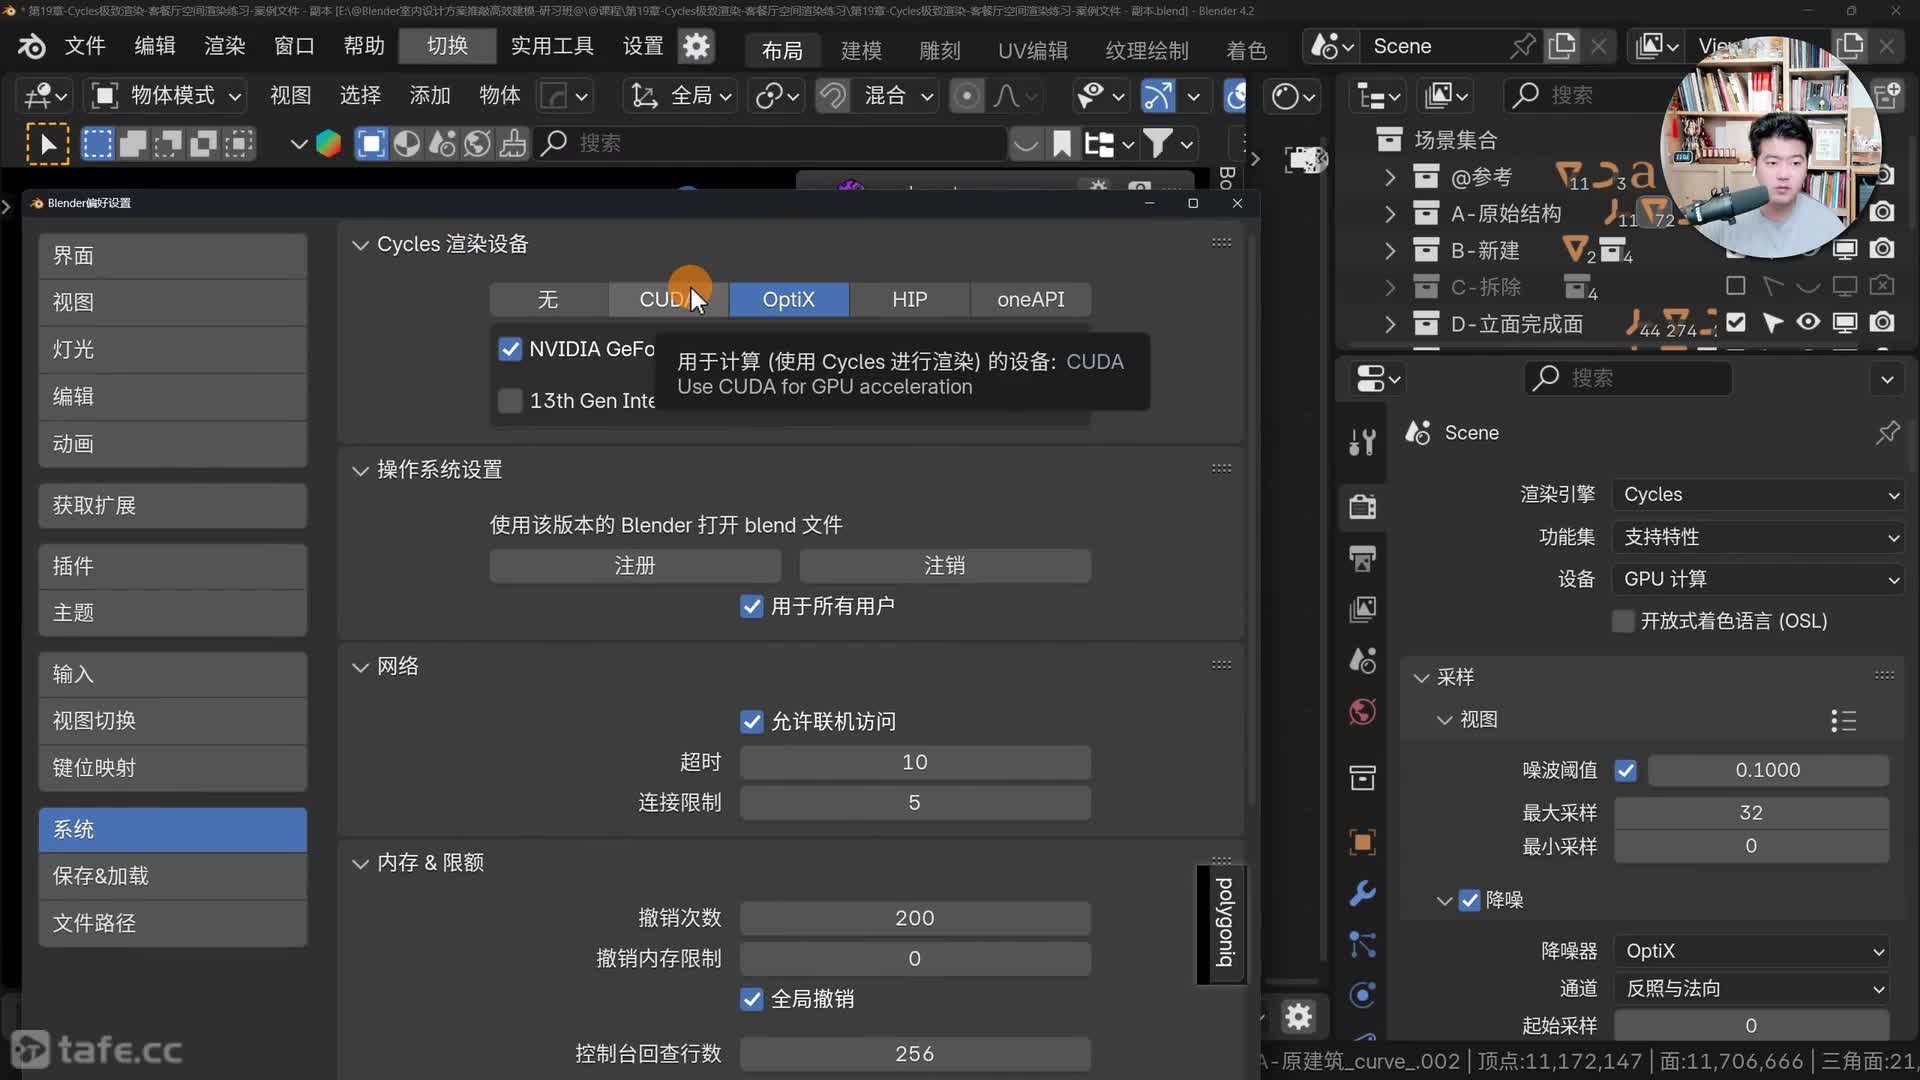This screenshot has height=1080, width=1920.
Task: Expand the B-新建 collection
Action: (x=1389, y=250)
